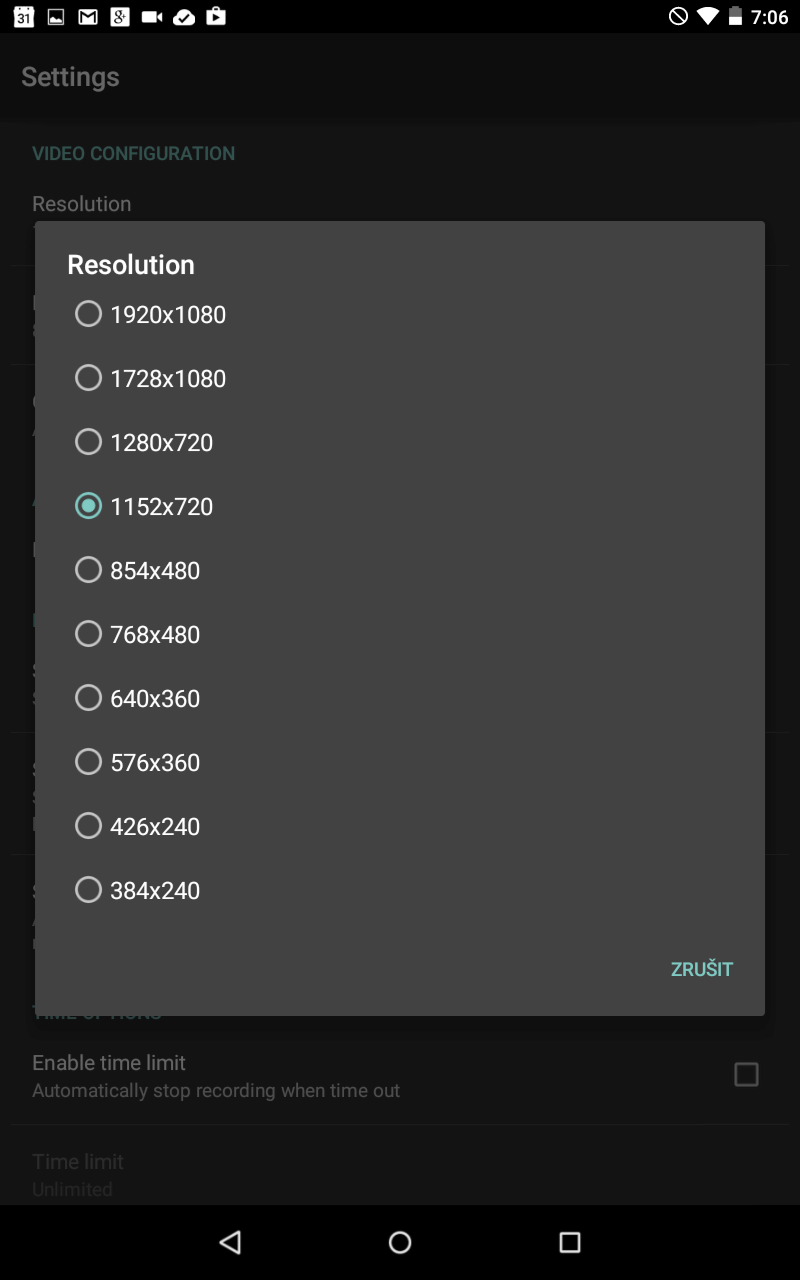This screenshot has width=800, height=1280.
Task: Choose the 576x360 radio button
Action: click(x=89, y=762)
